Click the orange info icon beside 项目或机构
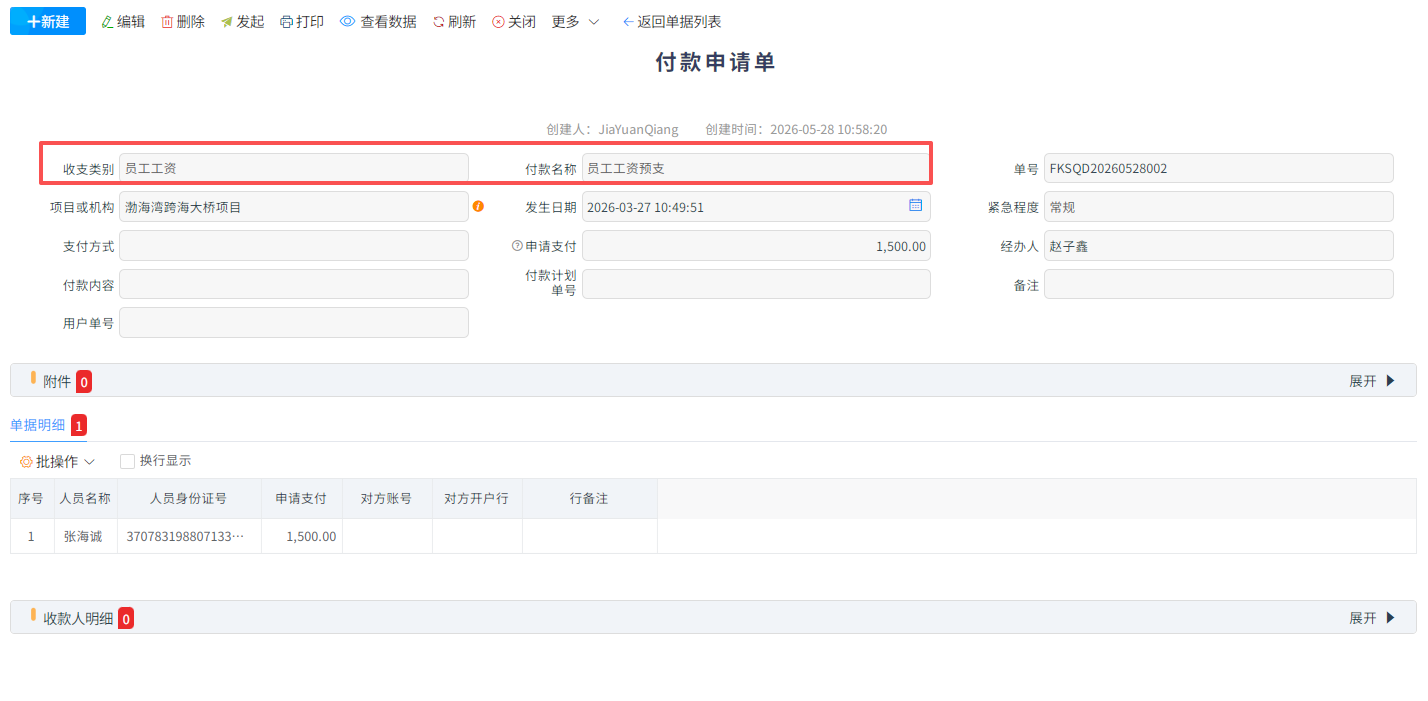The image size is (1428, 701). (x=478, y=206)
